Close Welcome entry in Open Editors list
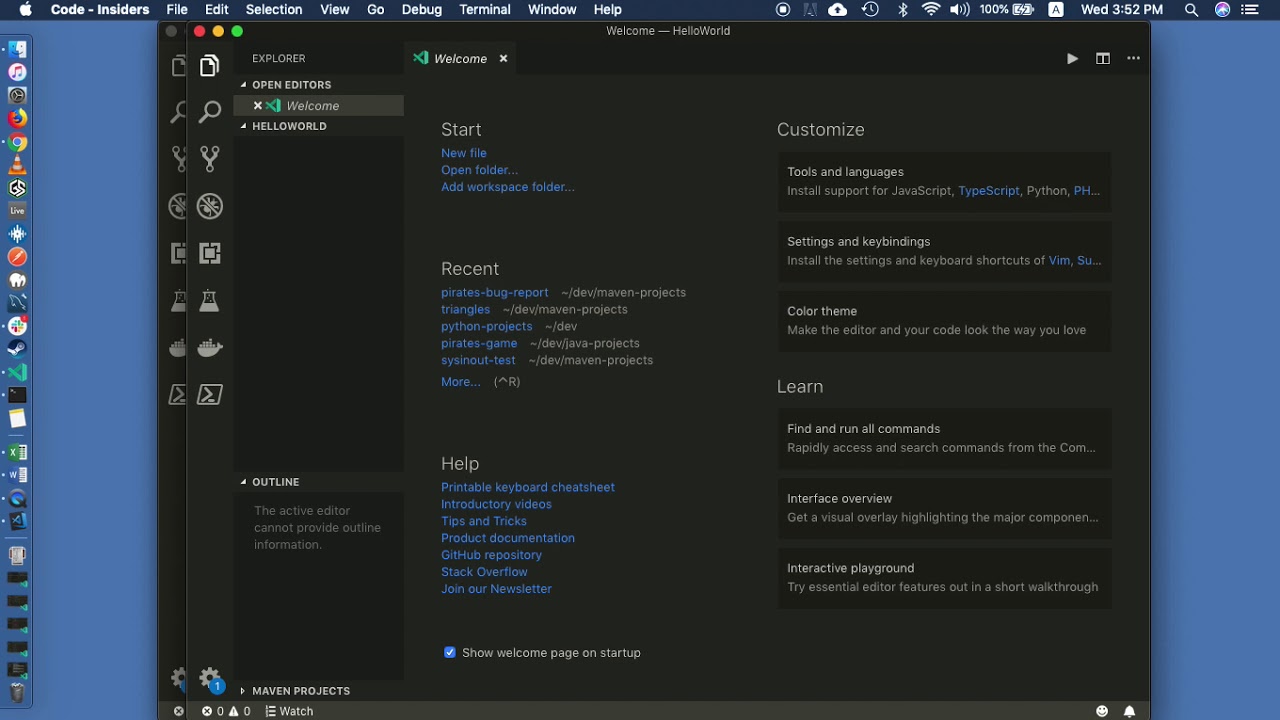Viewport: 1280px width, 720px height. click(257, 106)
